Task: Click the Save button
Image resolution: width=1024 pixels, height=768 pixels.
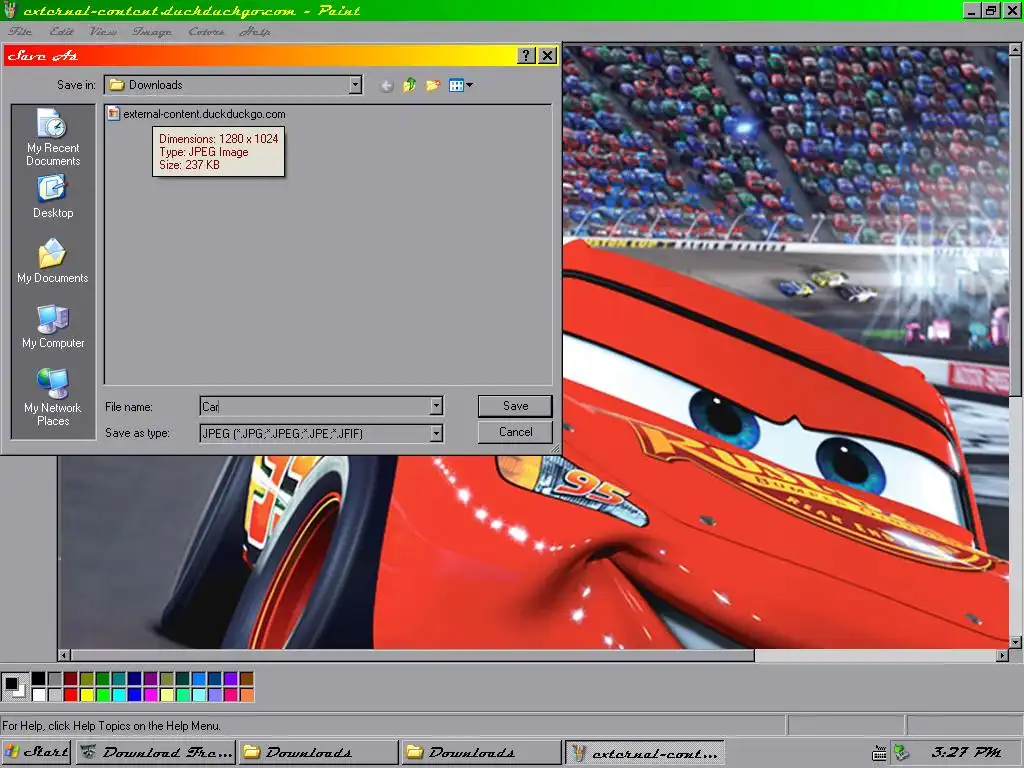Action: pyautogui.click(x=515, y=406)
